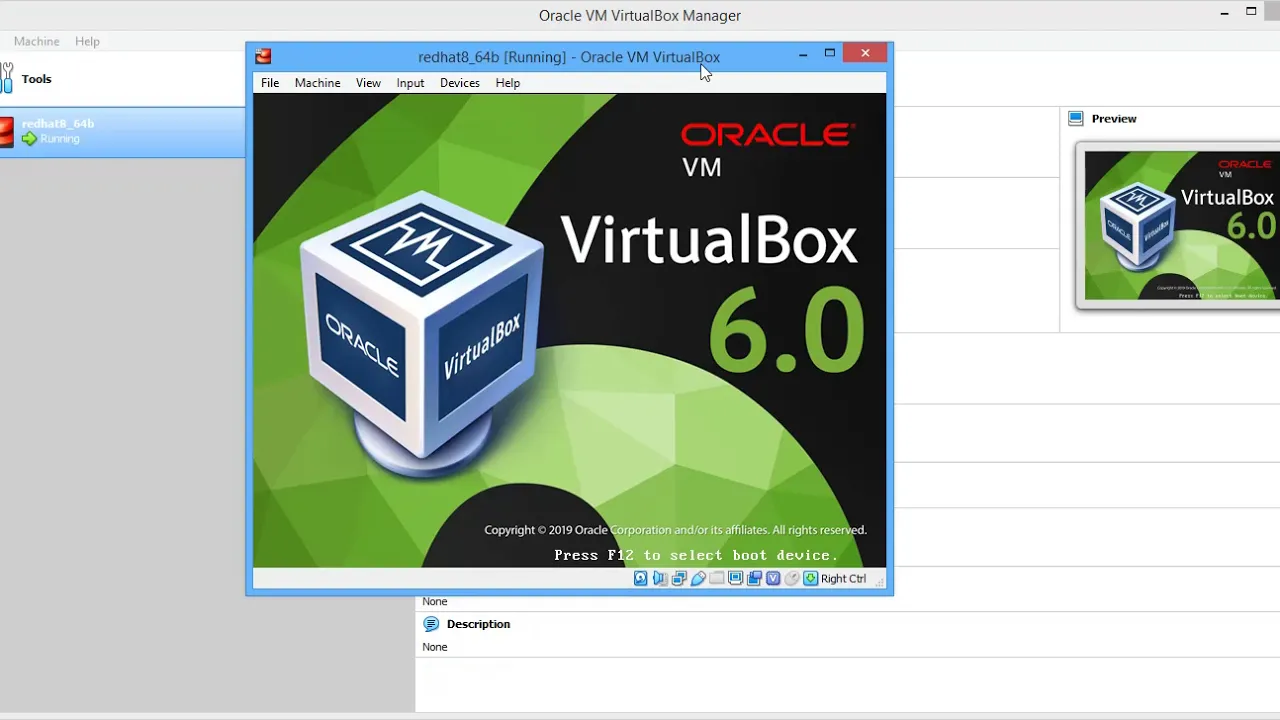Image resolution: width=1280 pixels, height=720 pixels.
Task: Minimize the VirtualBox Manager window
Action: click(1225, 13)
